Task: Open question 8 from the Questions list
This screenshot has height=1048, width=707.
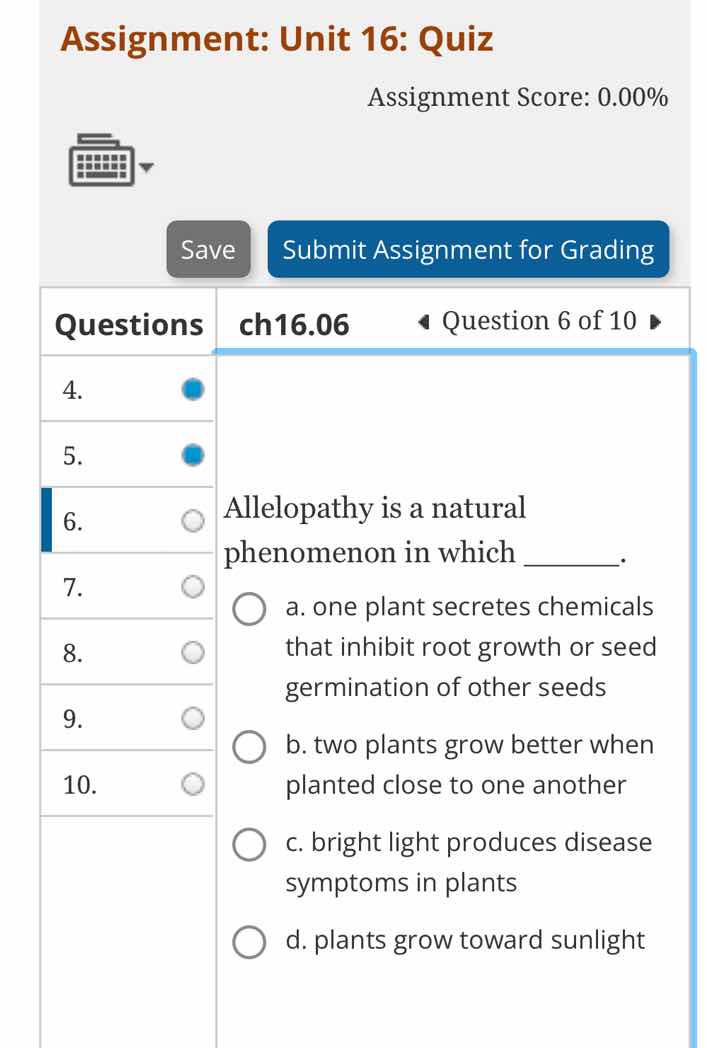Action: [72, 653]
